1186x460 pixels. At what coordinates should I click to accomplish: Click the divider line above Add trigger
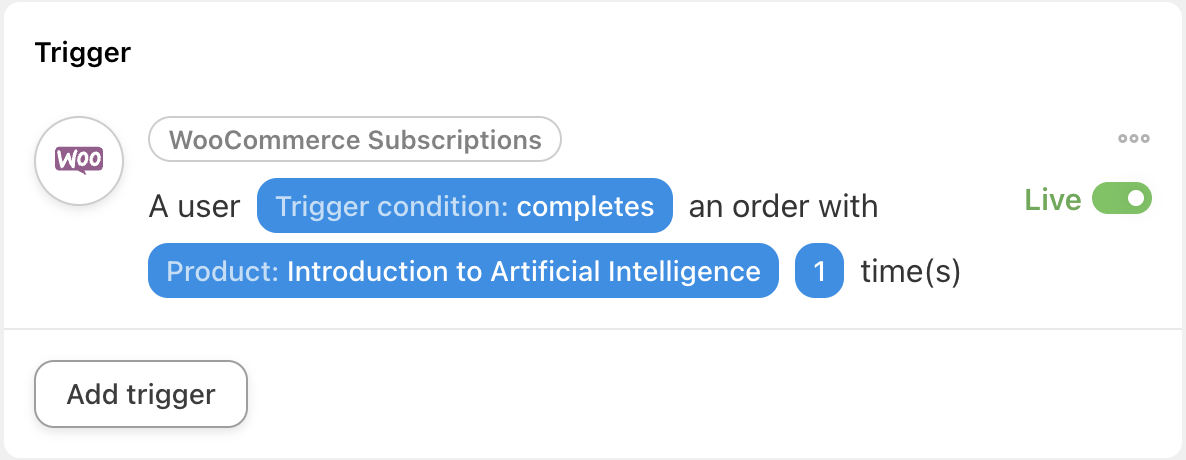tap(593, 328)
